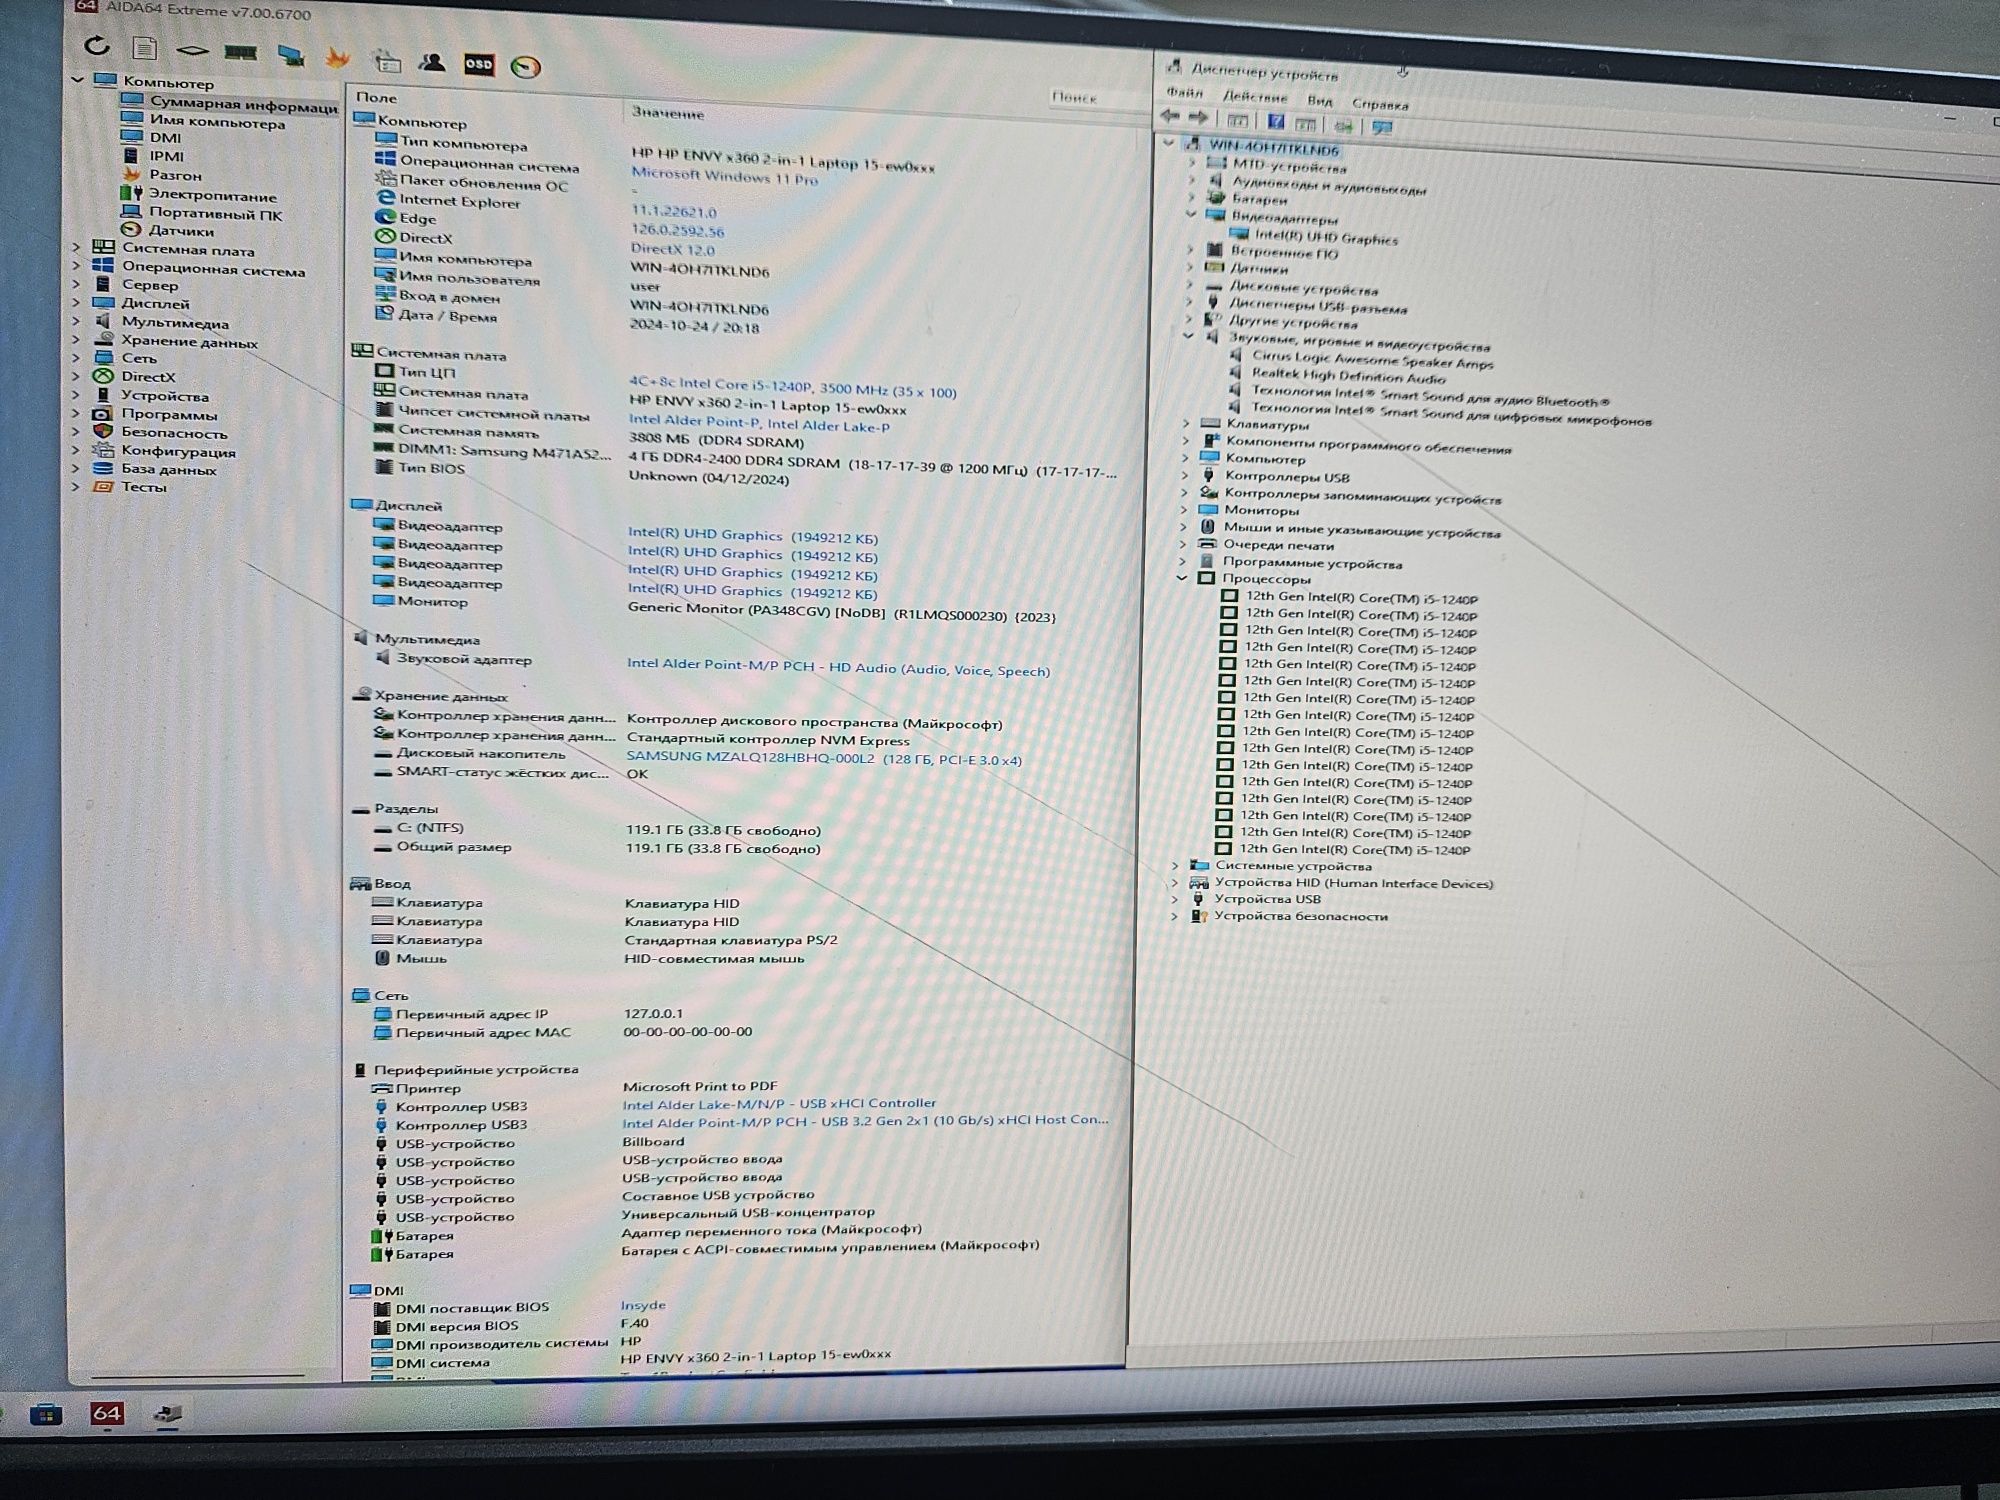Click Device Manager blue help question icon
This screenshot has height=1500, width=2000.
coord(1276,122)
